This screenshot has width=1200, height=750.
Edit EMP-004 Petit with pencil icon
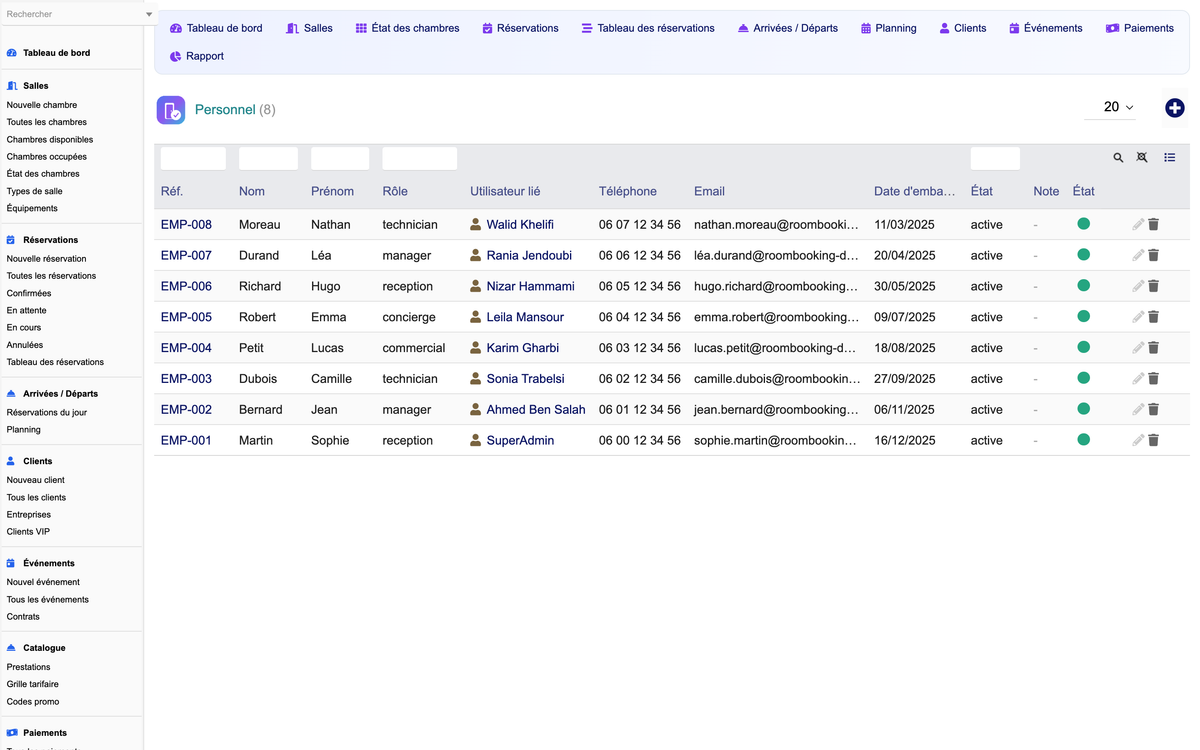(1138, 348)
